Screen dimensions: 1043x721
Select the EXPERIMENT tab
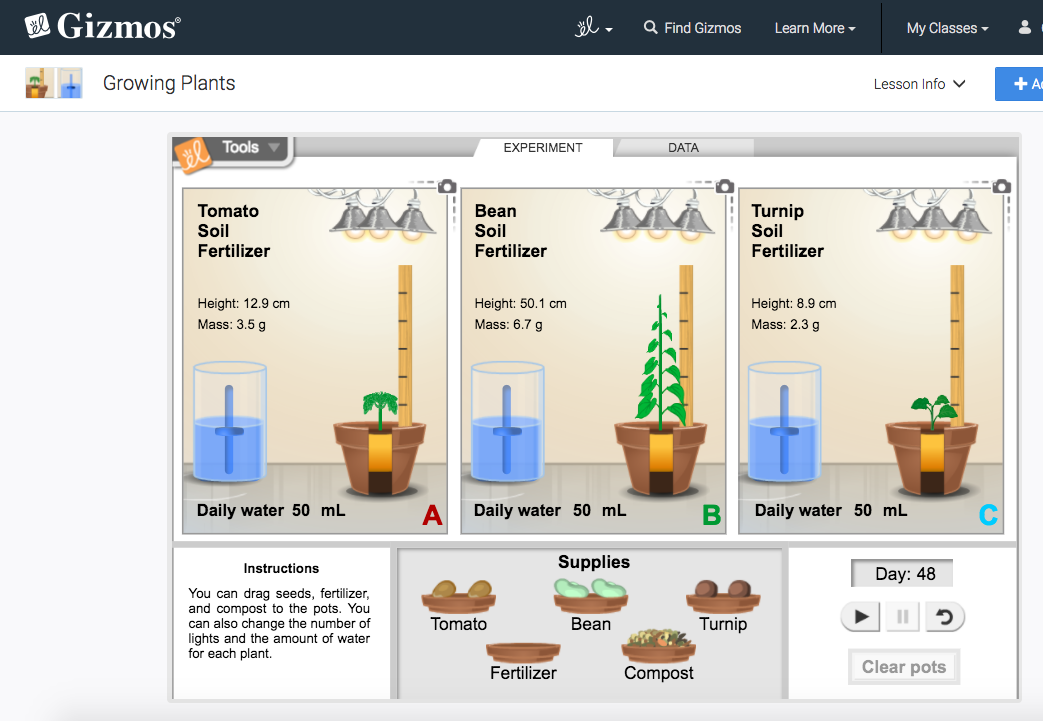click(542, 147)
